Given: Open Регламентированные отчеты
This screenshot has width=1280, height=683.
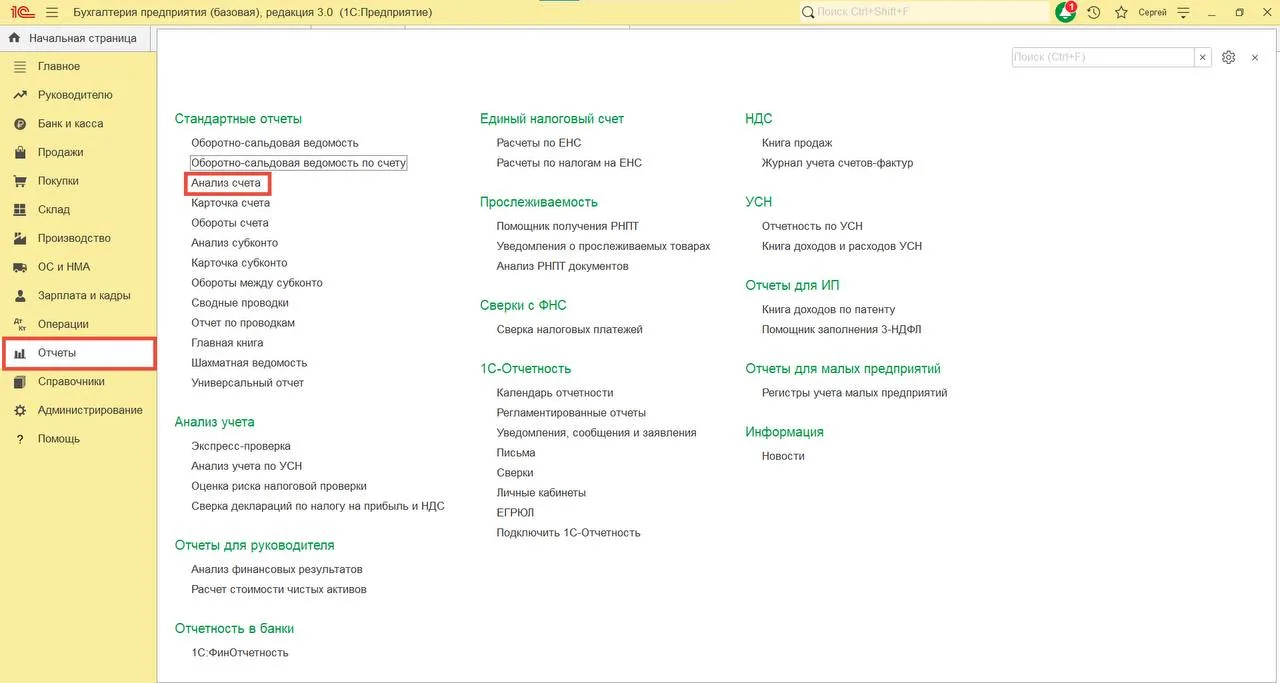Looking at the screenshot, I should [571, 413].
